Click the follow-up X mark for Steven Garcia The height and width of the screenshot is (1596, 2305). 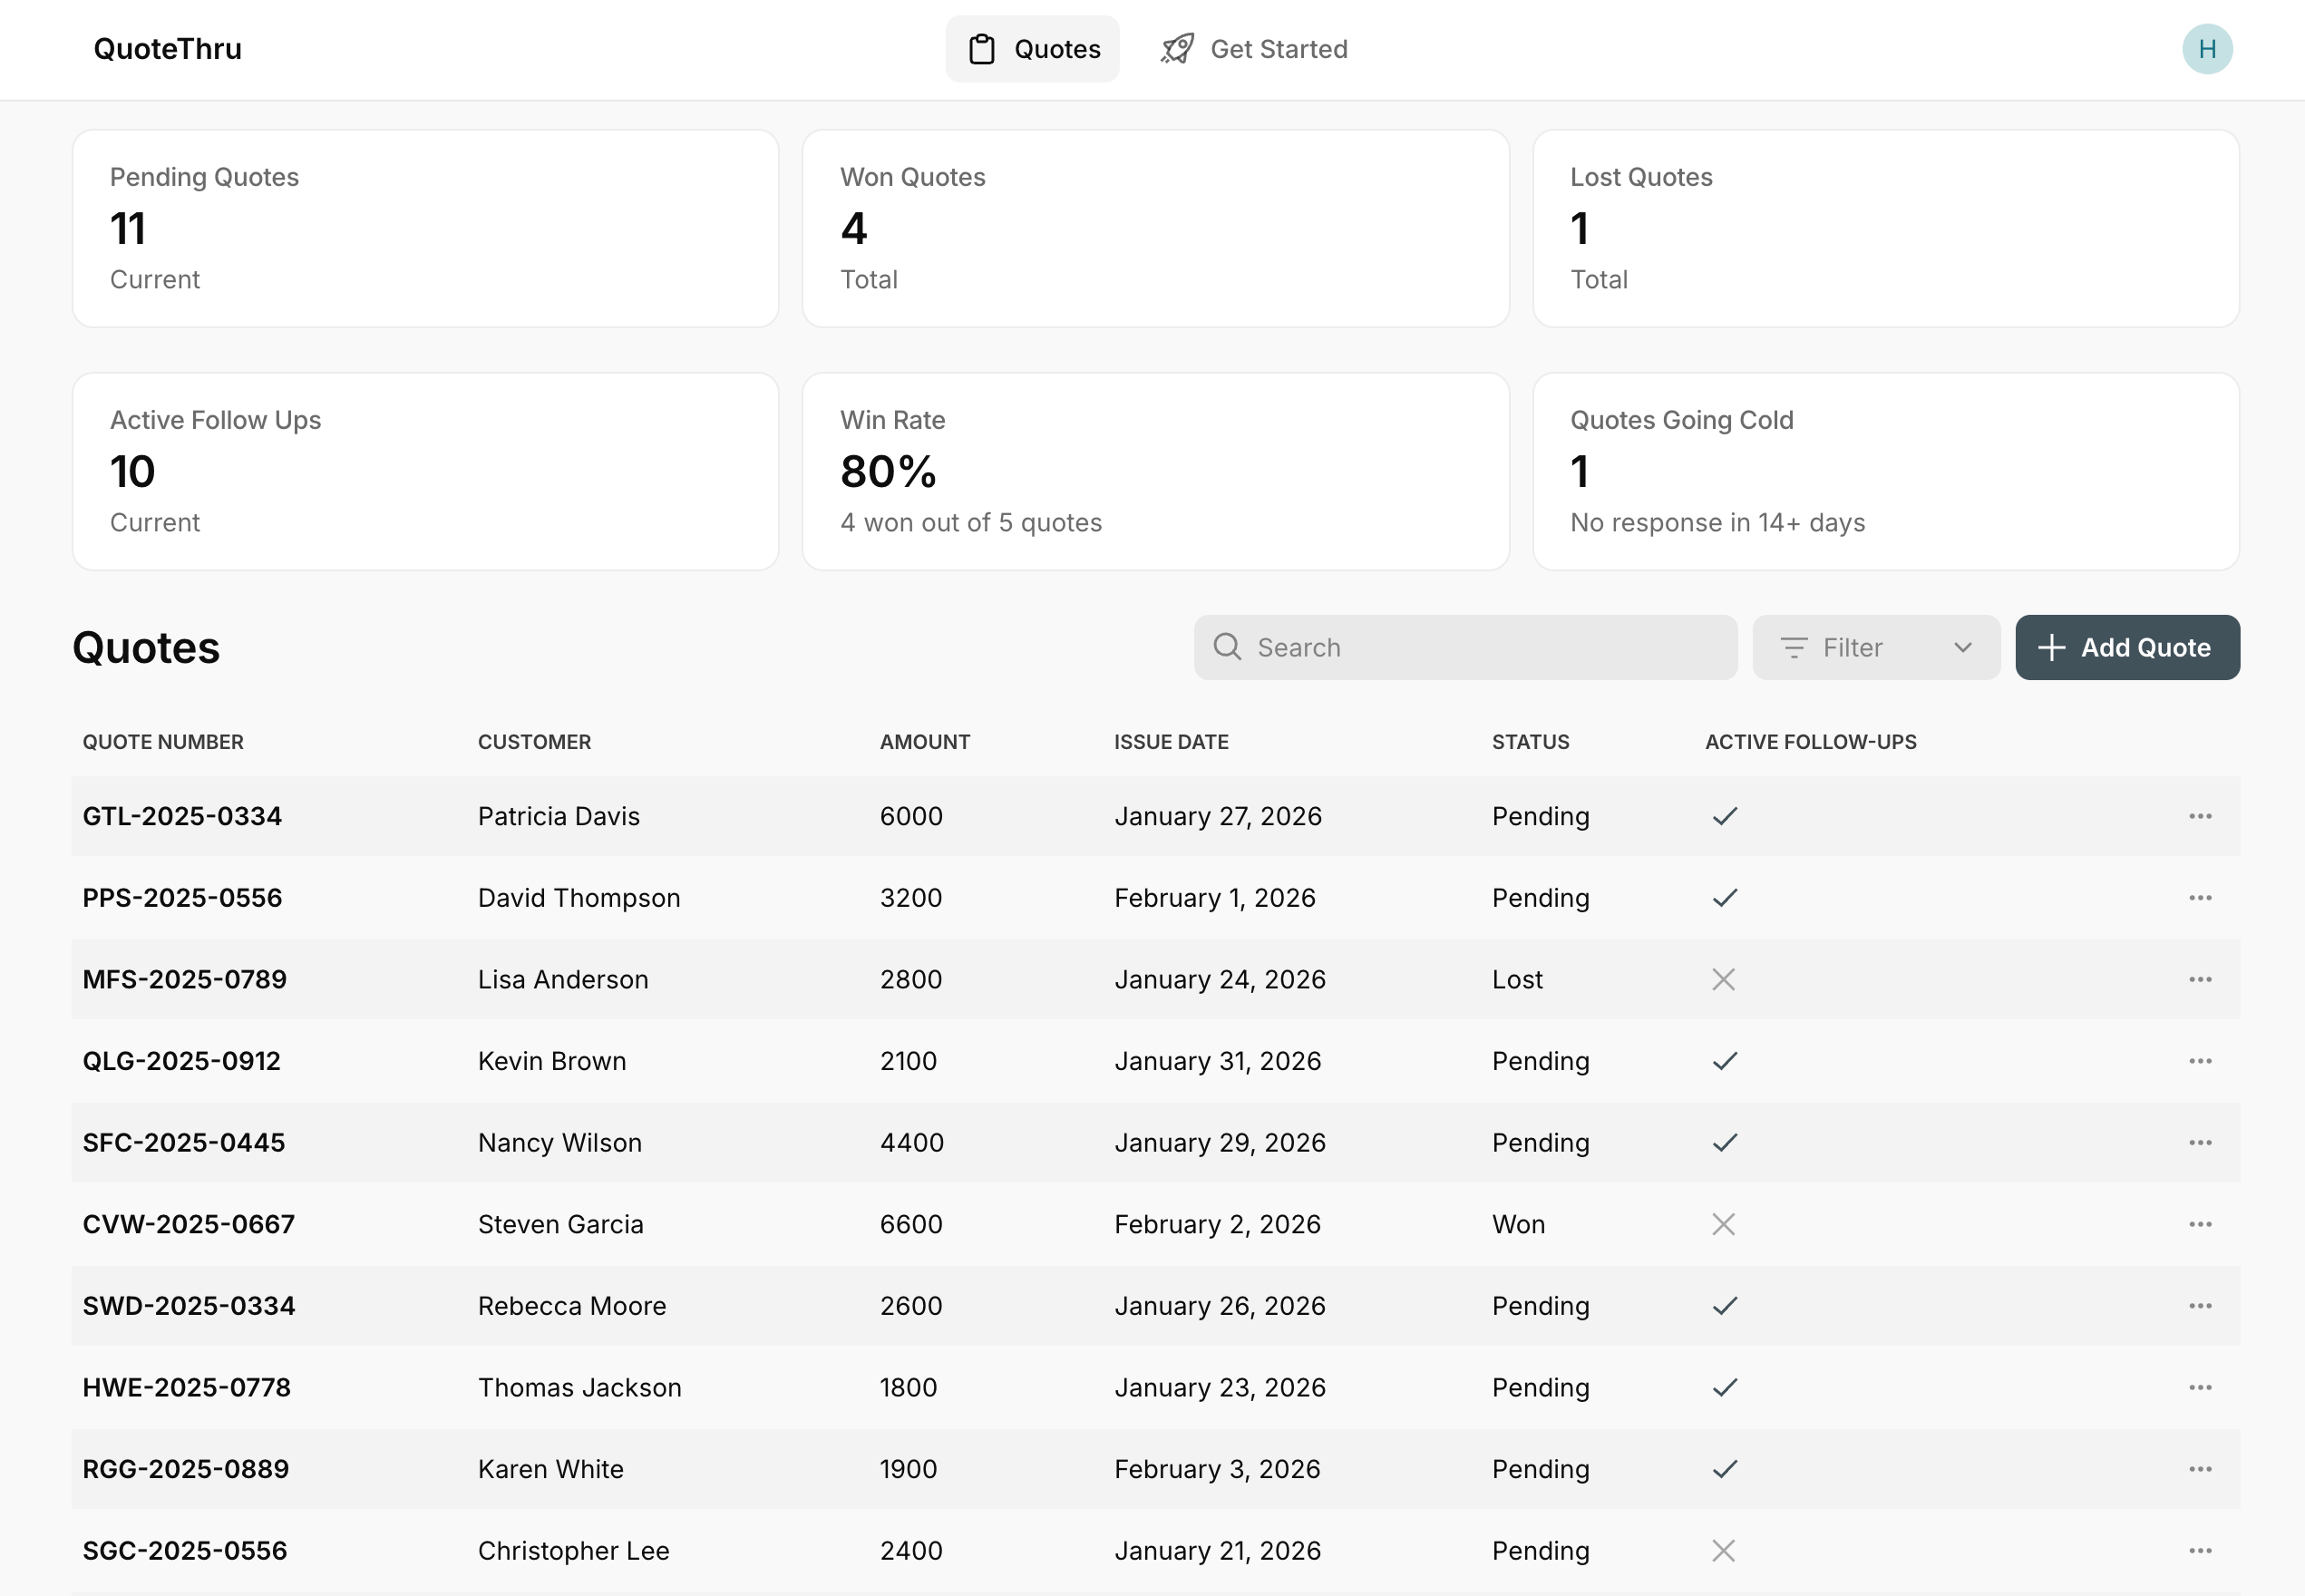tap(1723, 1224)
